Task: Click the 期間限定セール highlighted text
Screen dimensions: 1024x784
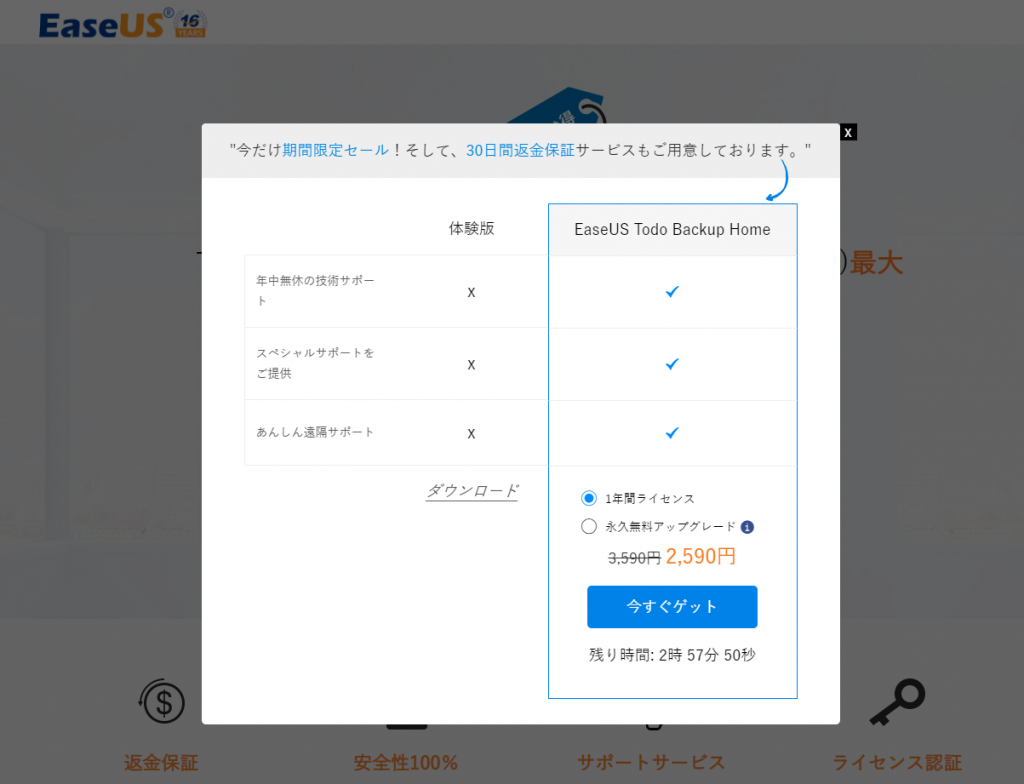Action: tap(336, 150)
